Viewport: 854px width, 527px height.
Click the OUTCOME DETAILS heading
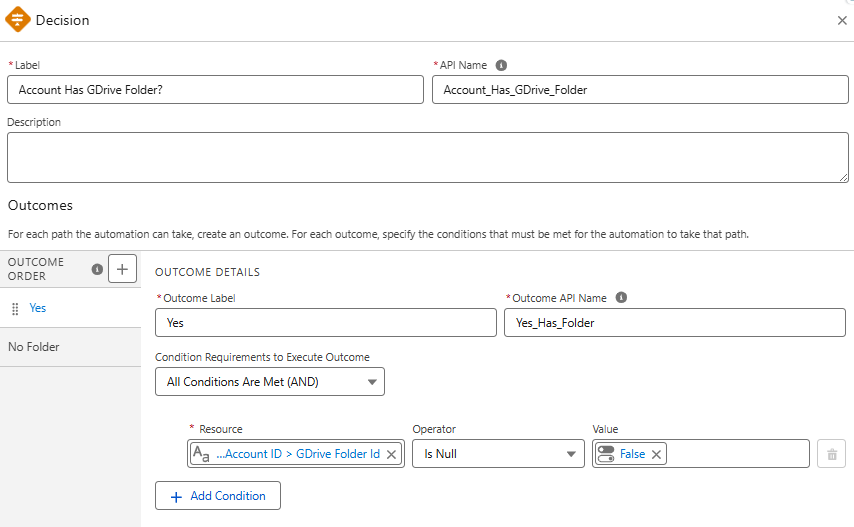[x=208, y=272]
